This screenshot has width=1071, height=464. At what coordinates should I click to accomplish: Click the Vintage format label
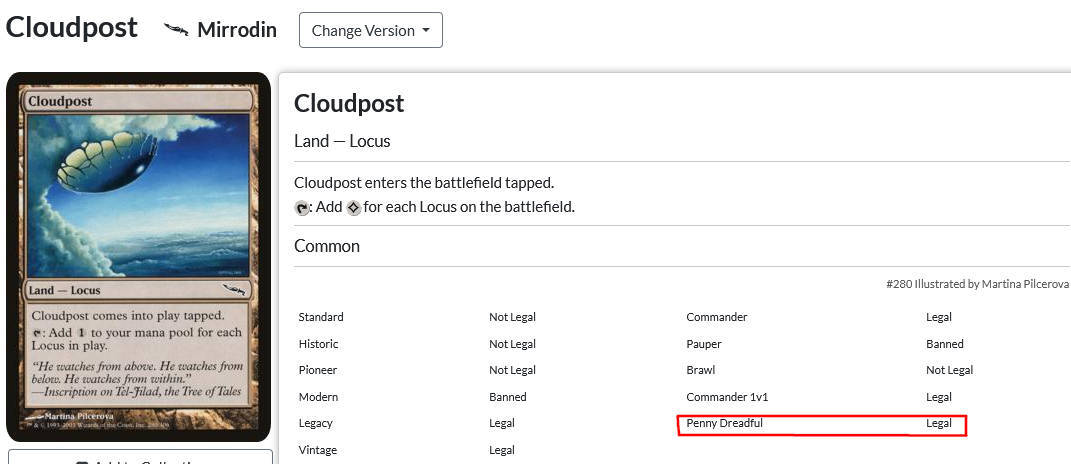317,450
